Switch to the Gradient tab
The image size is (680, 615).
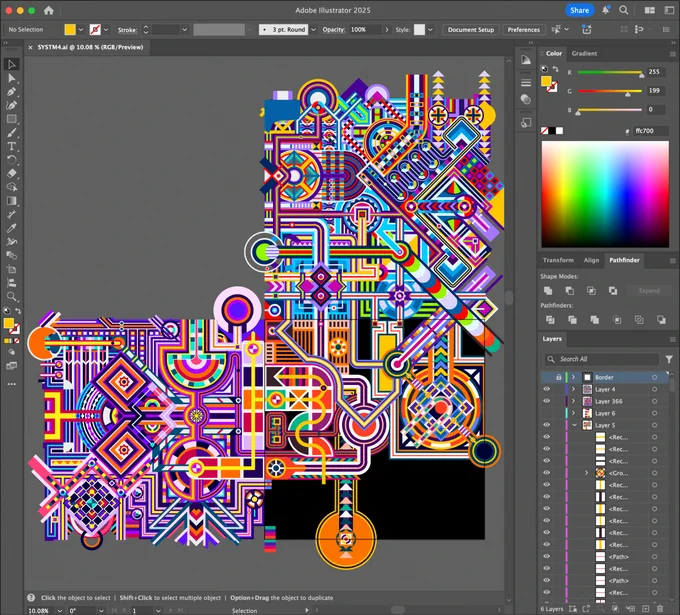point(584,53)
